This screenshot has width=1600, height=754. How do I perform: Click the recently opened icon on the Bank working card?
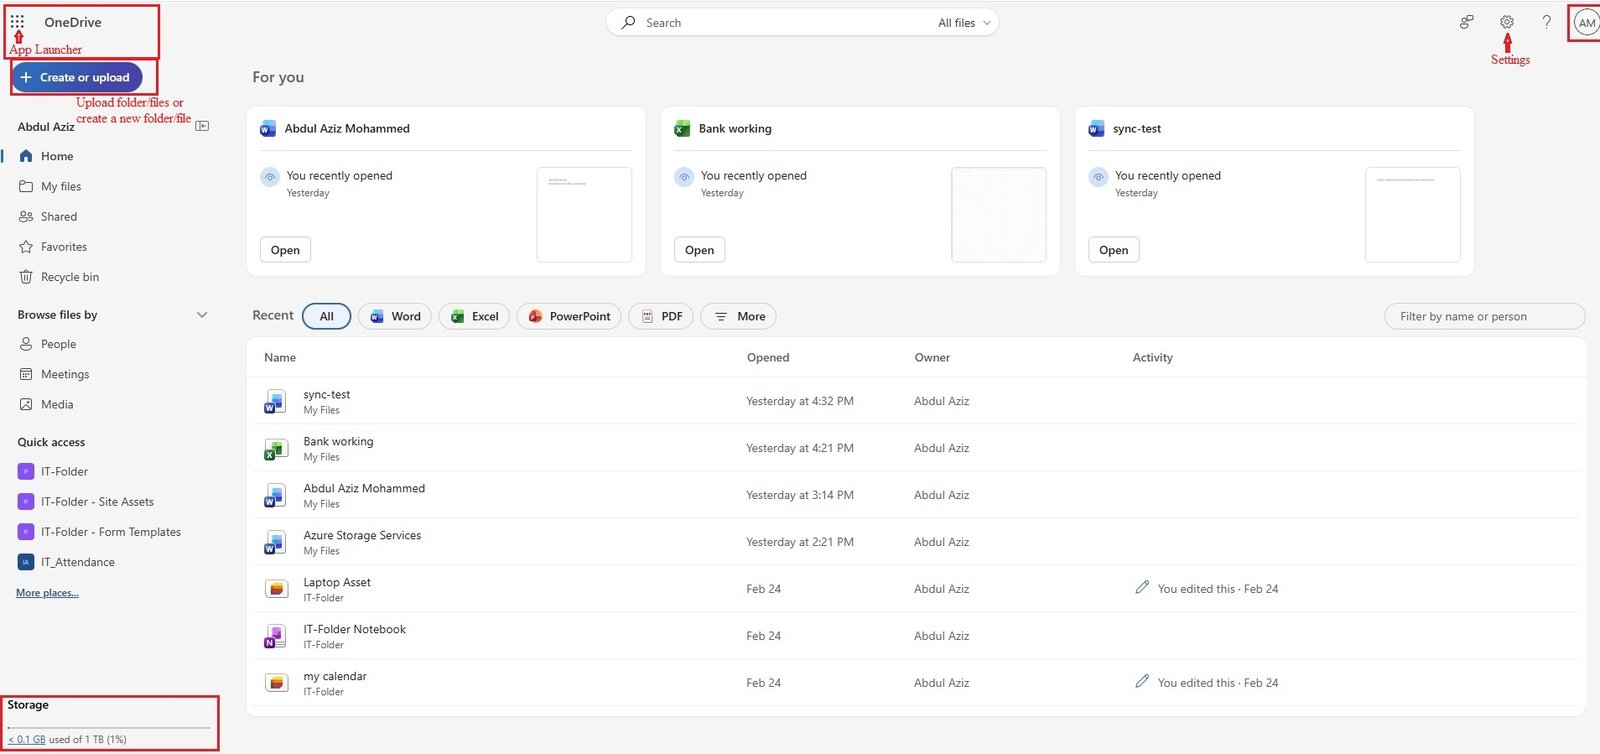click(x=684, y=177)
